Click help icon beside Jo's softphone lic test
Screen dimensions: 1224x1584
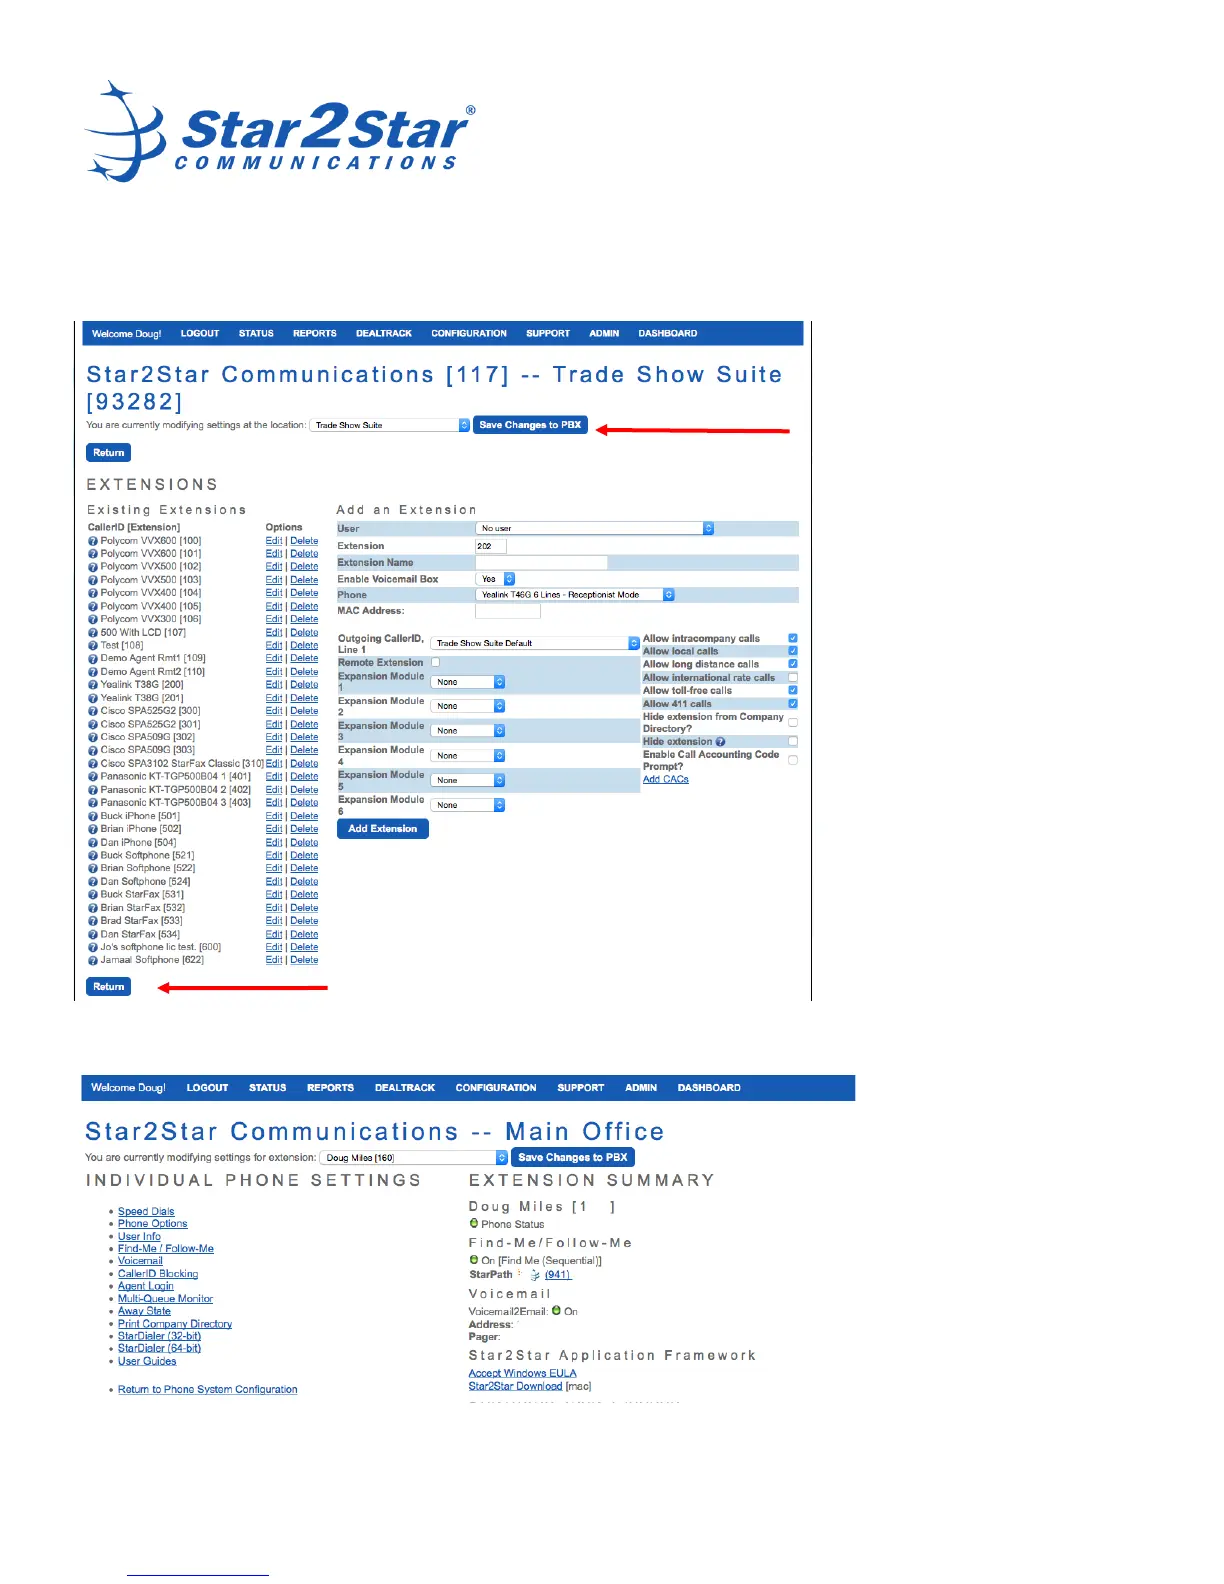[93, 947]
